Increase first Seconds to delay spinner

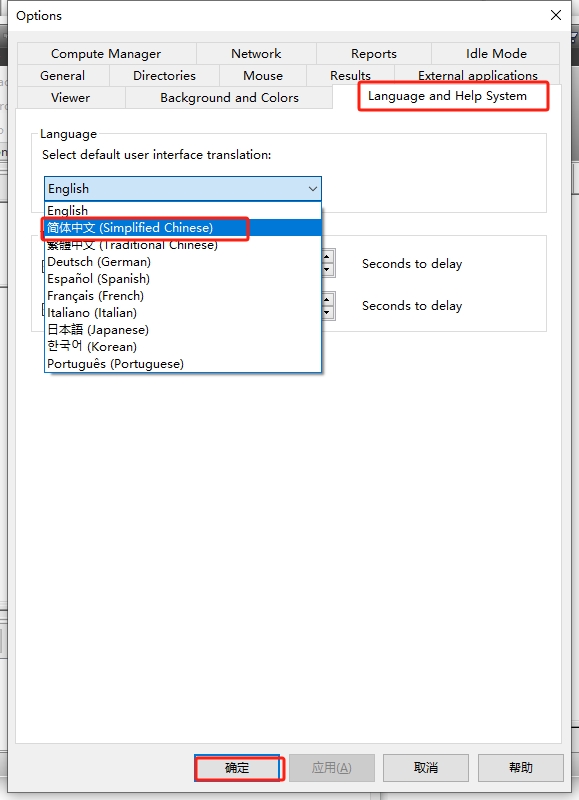[328, 256]
